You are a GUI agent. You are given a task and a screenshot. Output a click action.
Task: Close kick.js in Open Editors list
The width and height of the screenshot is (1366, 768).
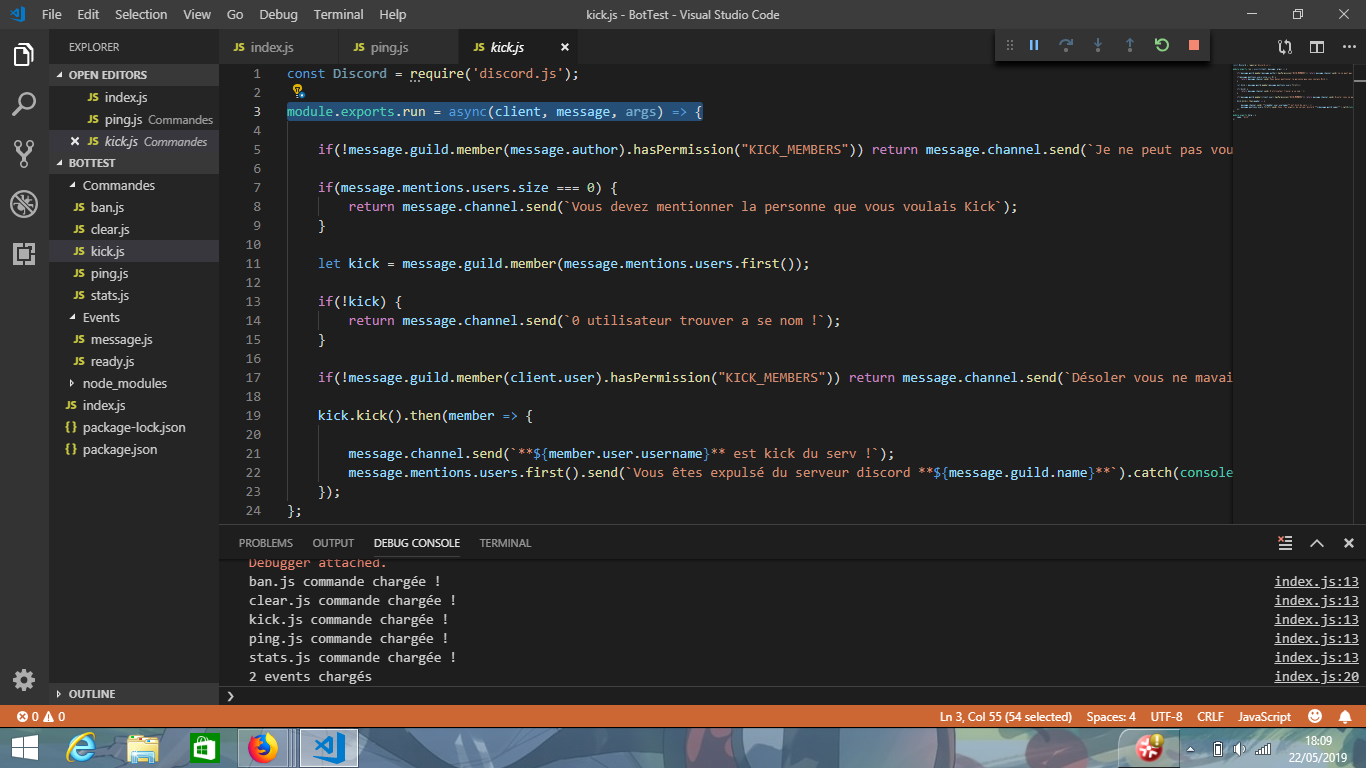[75, 141]
